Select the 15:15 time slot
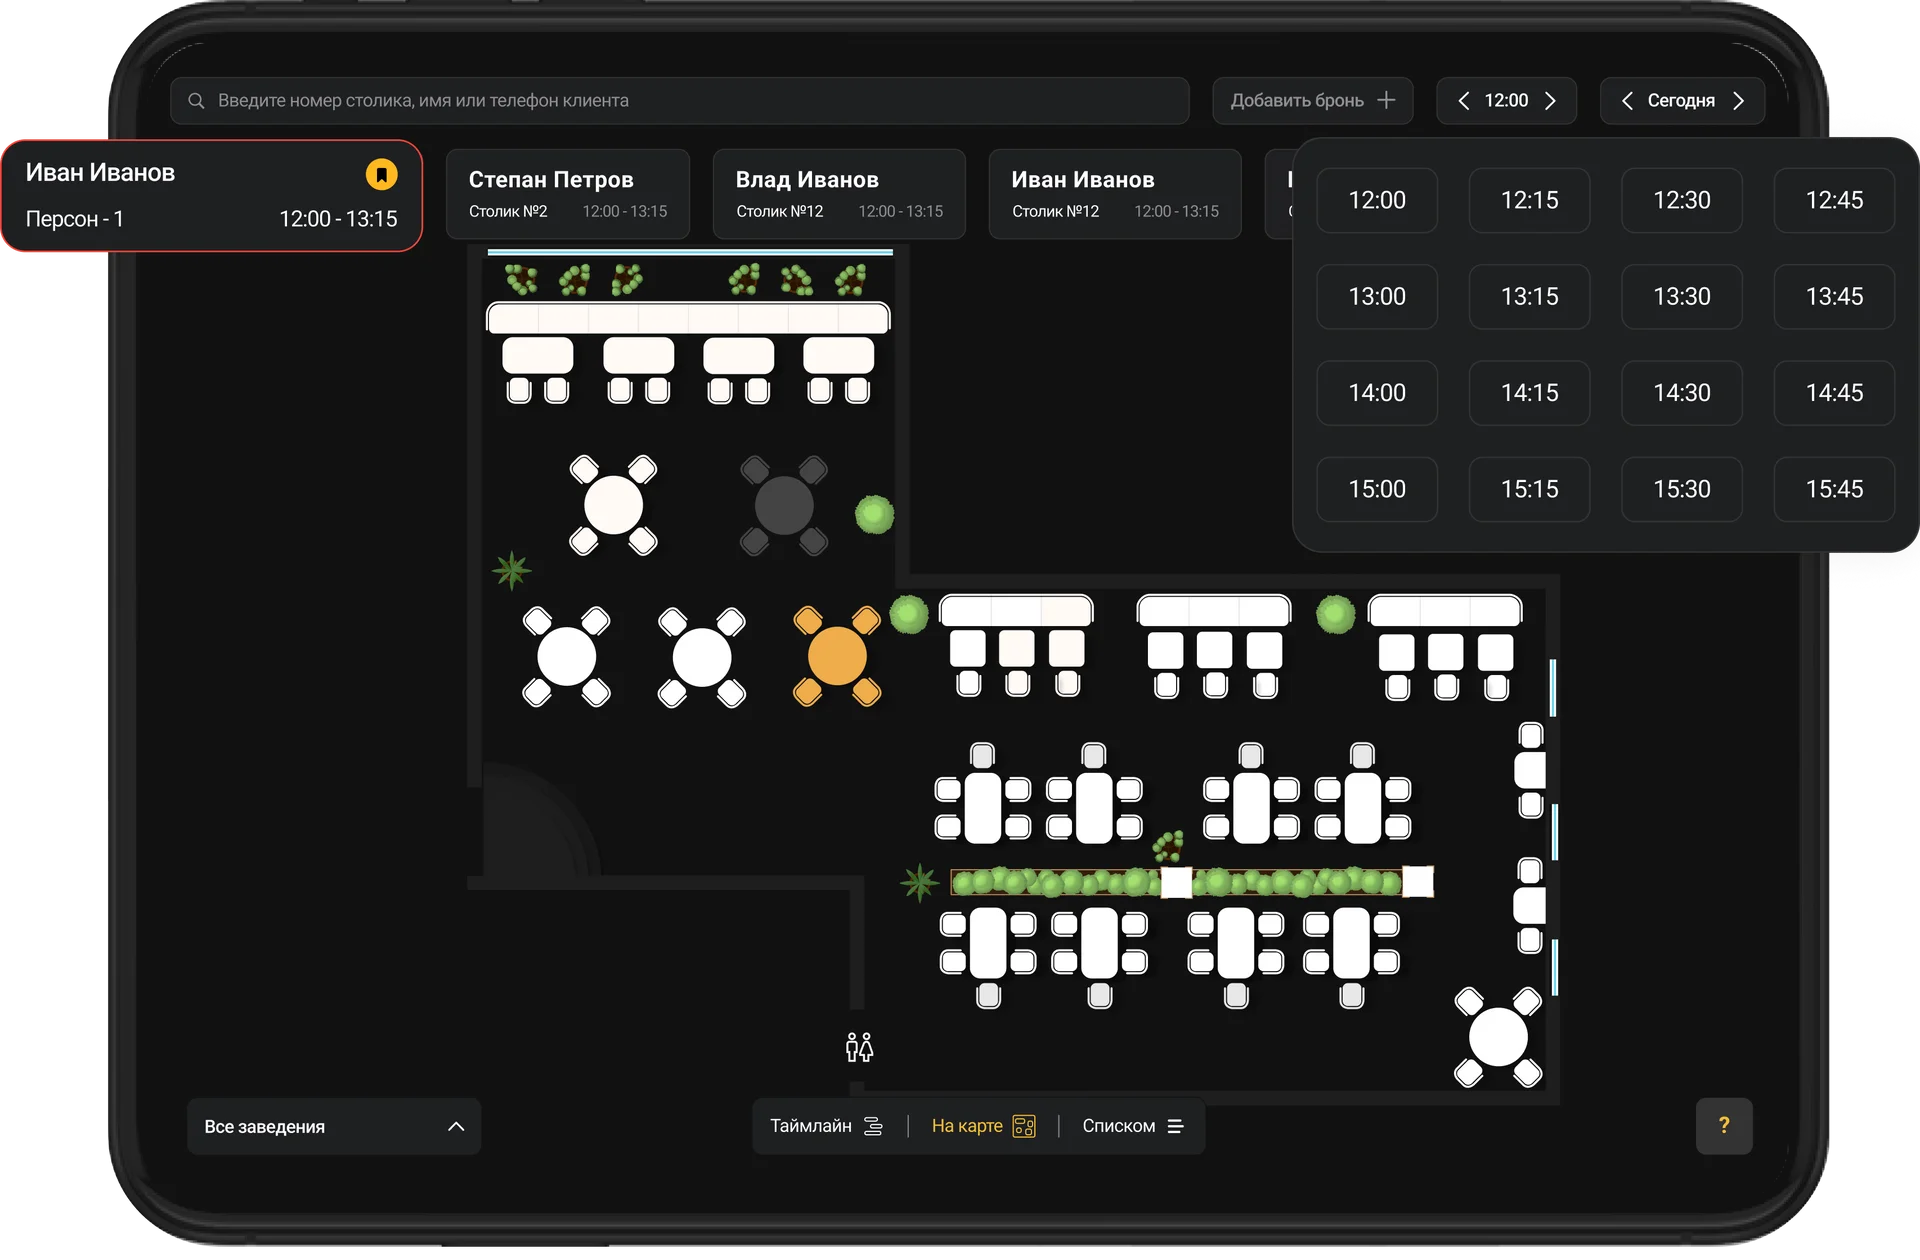1920x1260 pixels. [1529, 489]
